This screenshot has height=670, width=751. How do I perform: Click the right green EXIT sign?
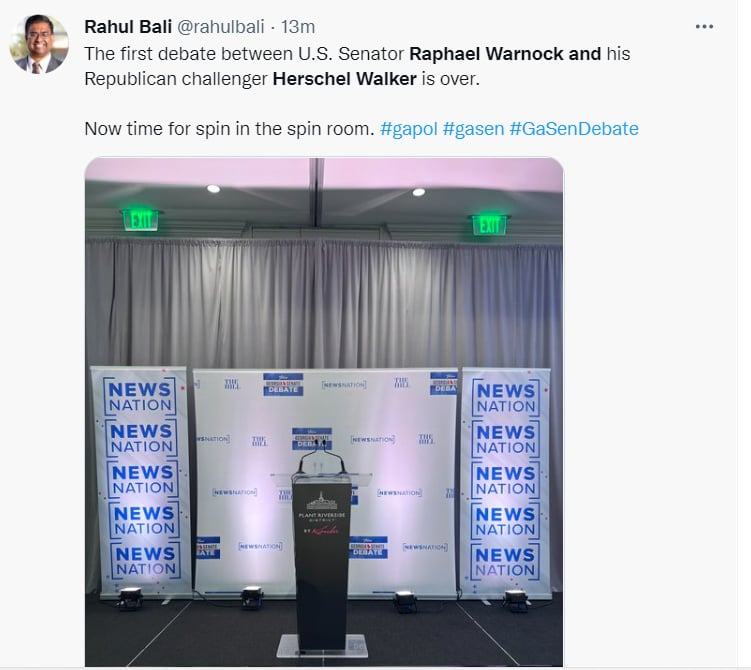[489, 225]
